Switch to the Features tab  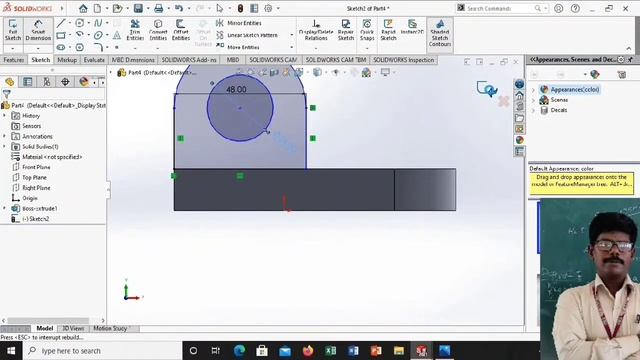(13, 60)
